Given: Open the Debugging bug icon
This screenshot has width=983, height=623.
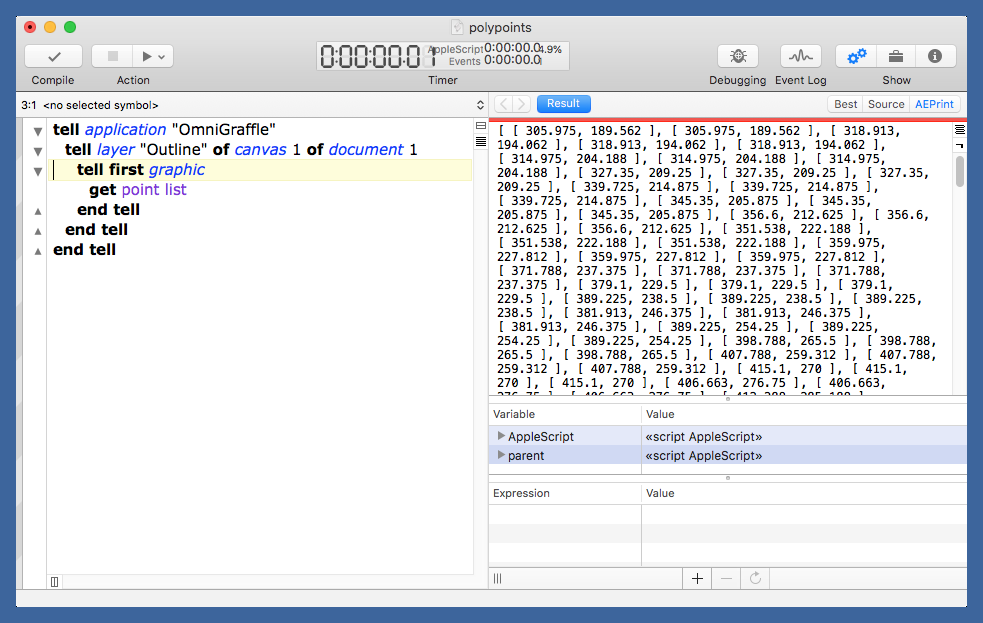Looking at the screenshot, I should click(737, 56).
